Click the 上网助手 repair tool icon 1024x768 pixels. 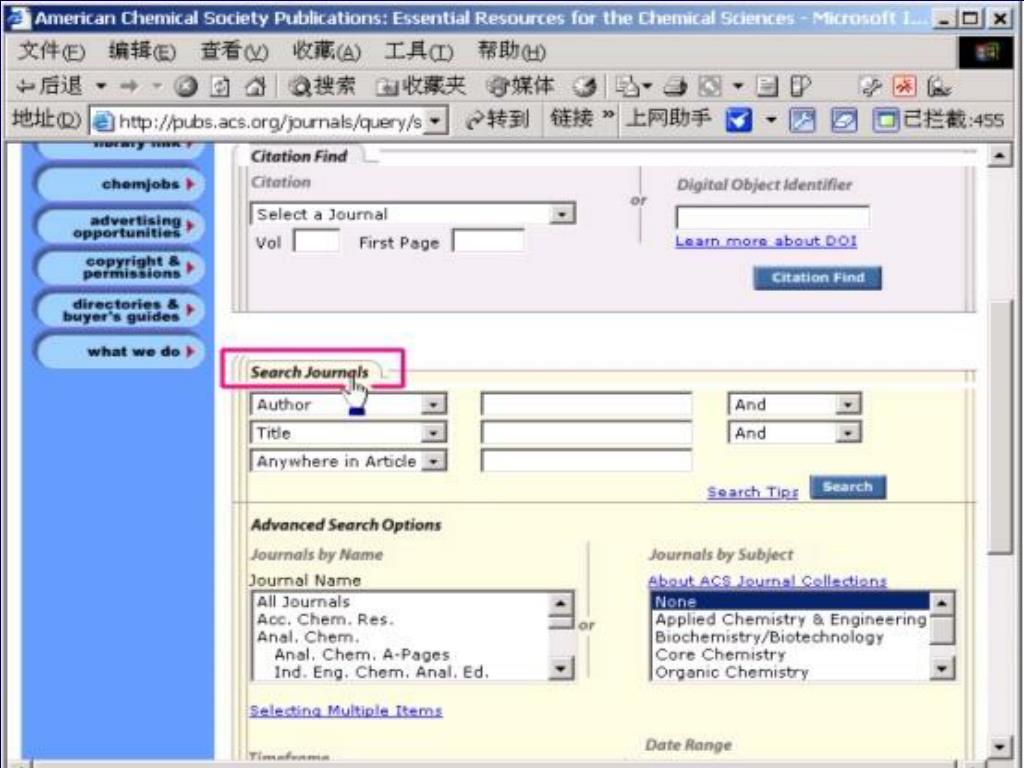[x=802, y=120]
